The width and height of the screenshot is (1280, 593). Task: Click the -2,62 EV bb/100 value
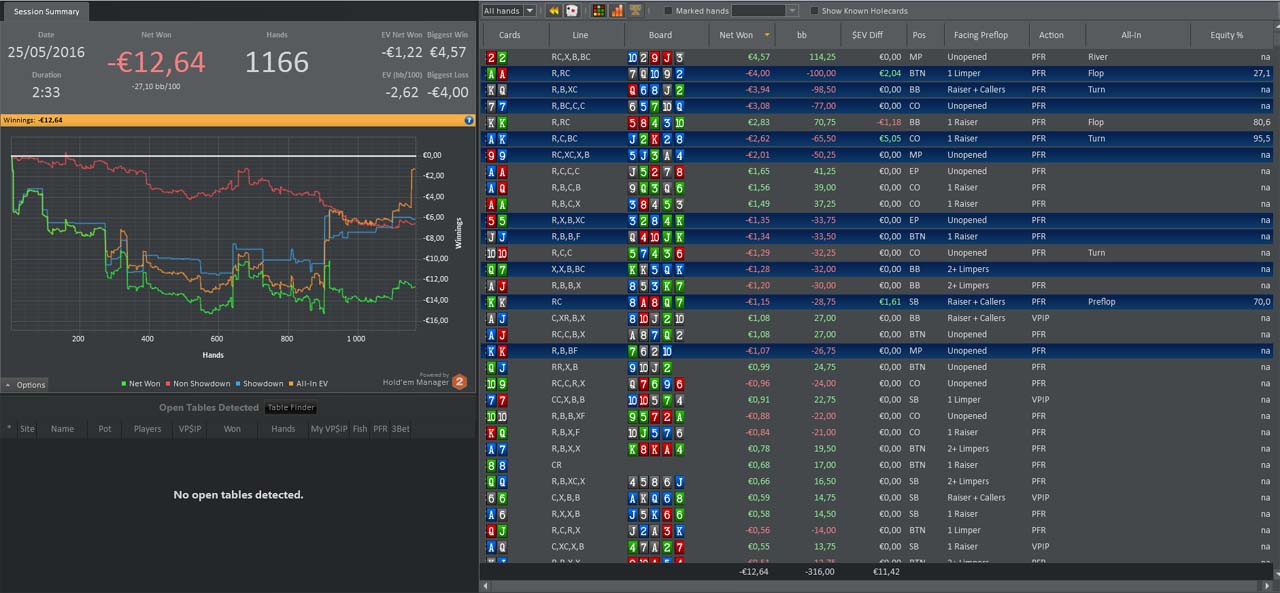[402, 92]
